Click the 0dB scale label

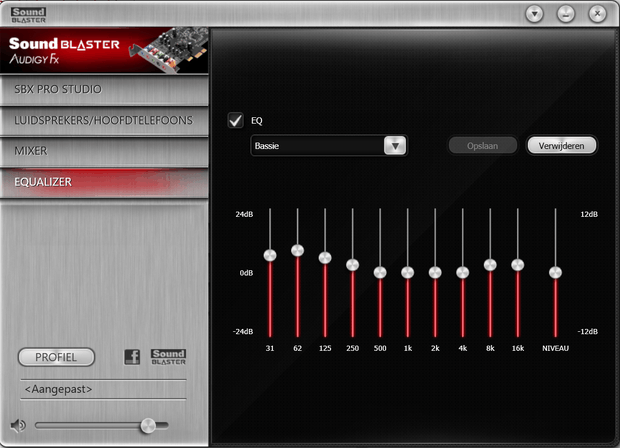coord(246,273)
